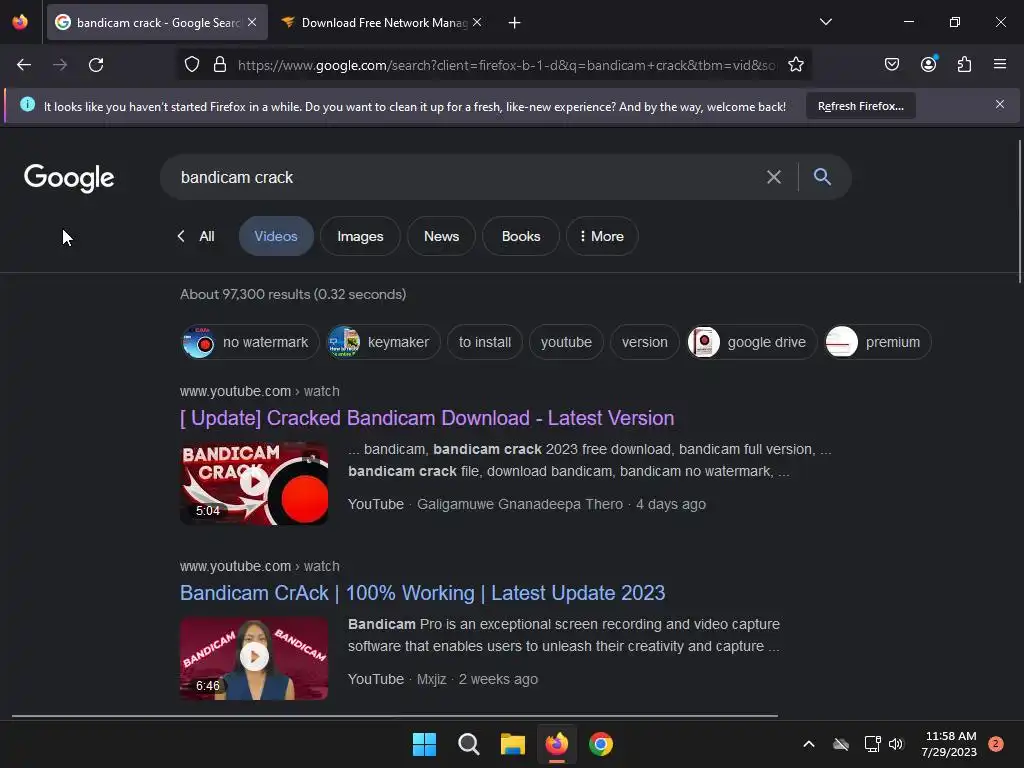Close the Download Free Network Manager tab

tap(477, 22)
